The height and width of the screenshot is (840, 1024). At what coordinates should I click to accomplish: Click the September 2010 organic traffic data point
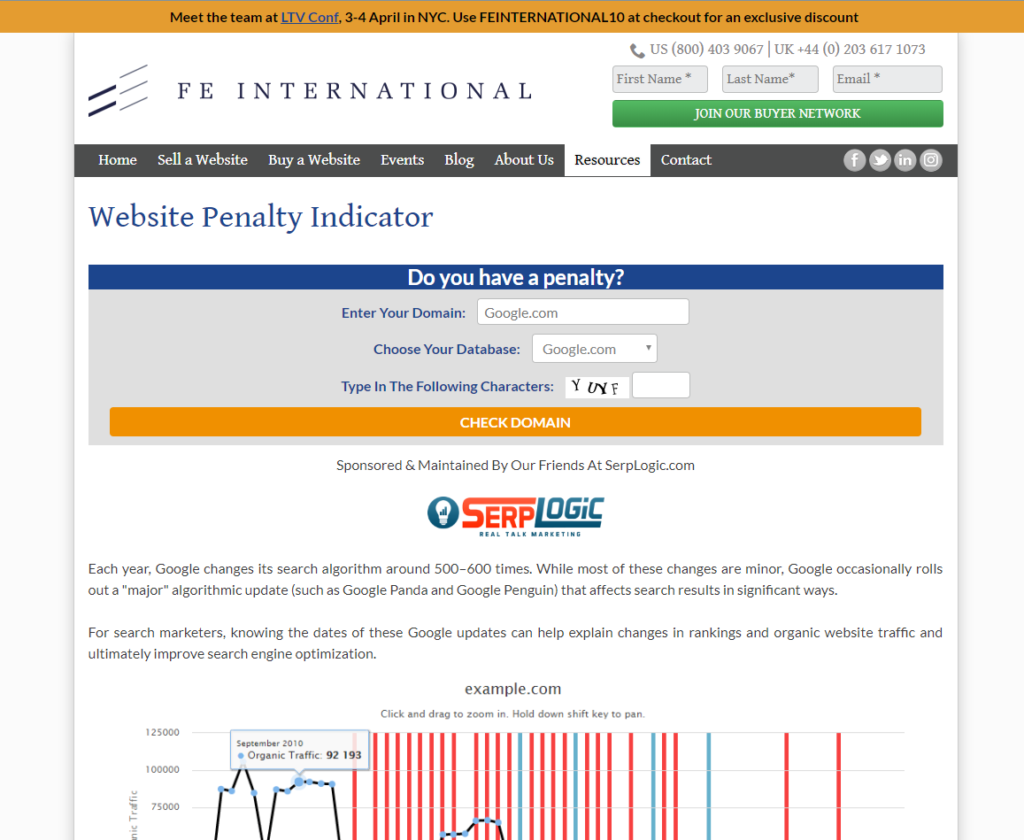(x=299, y=781)
